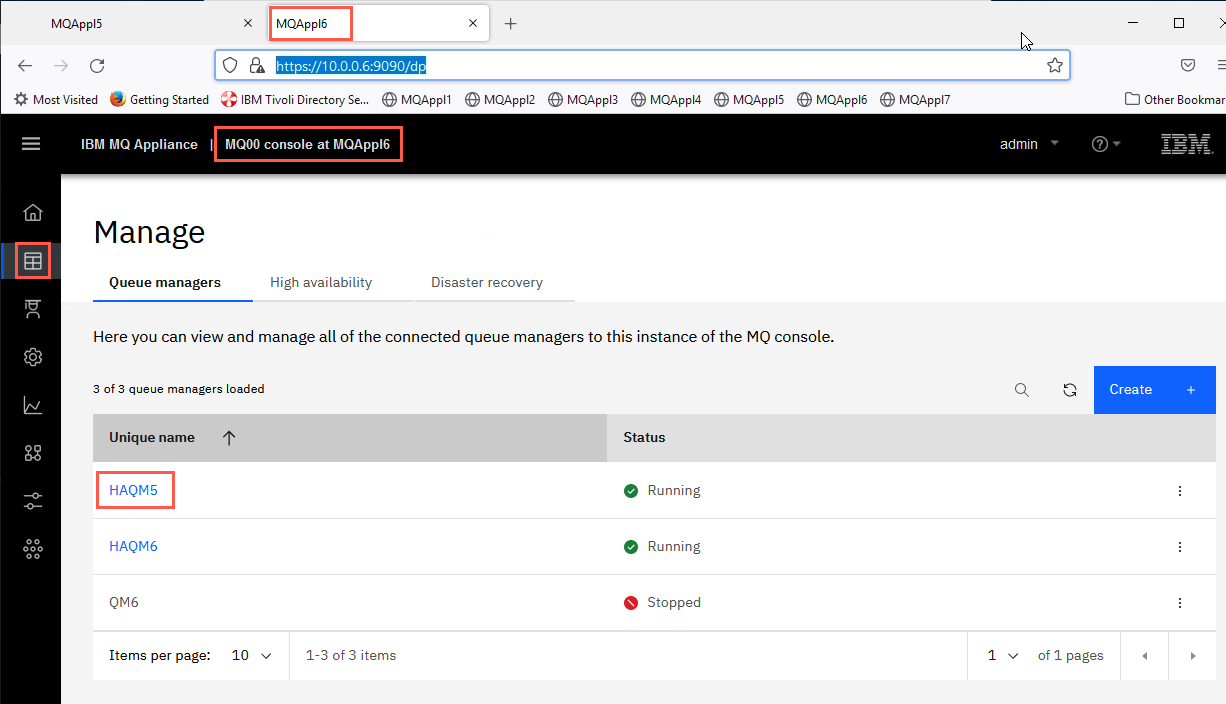Image resolution: width=1226 pixels, height=704 pixels.
Task: Change the Items per page dropdown
Action: [x=251, y=655]
